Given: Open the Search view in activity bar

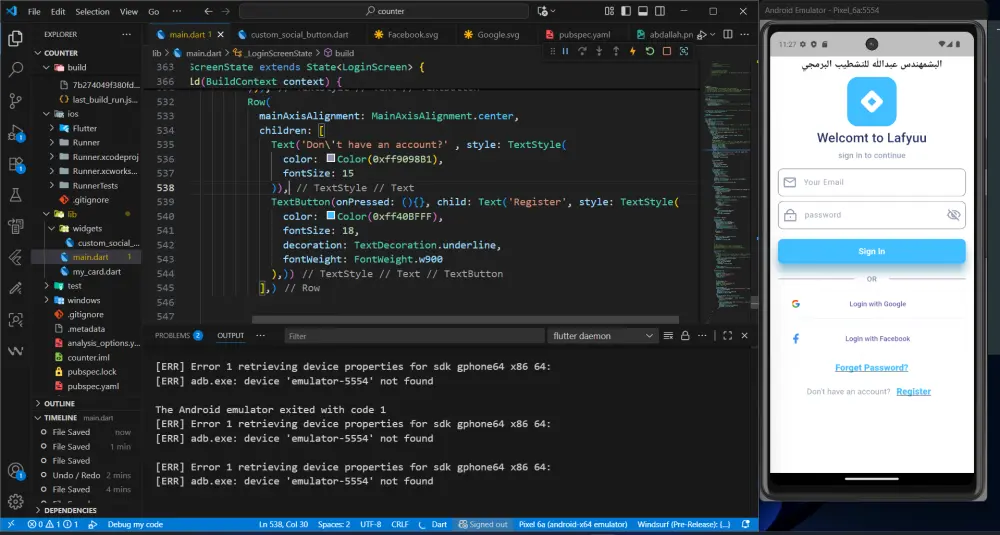Looking at the screenshot, I should 16,70.
